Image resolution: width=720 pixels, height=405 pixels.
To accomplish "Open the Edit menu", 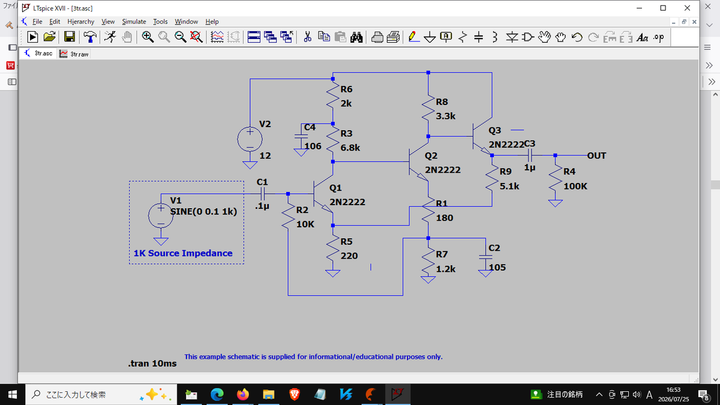I will [x=55, y=22].
